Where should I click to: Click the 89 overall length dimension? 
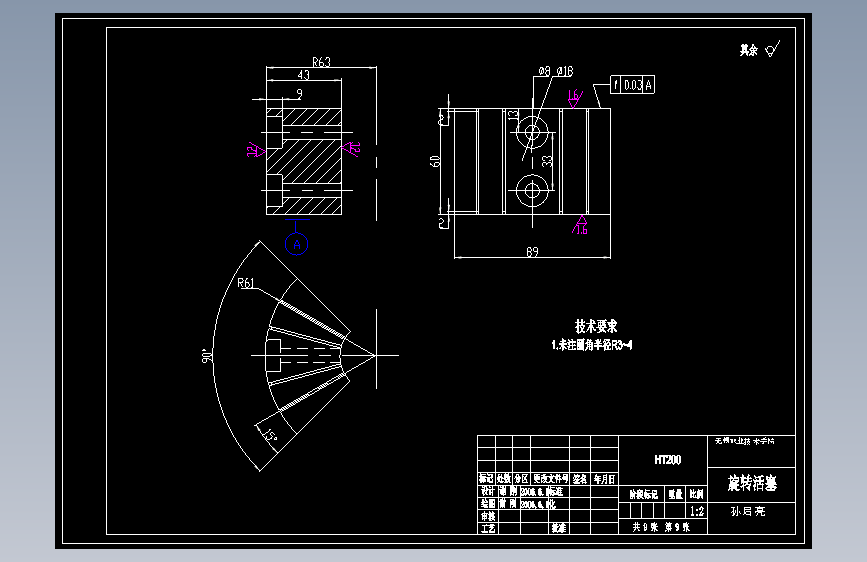tap(532, 252)
